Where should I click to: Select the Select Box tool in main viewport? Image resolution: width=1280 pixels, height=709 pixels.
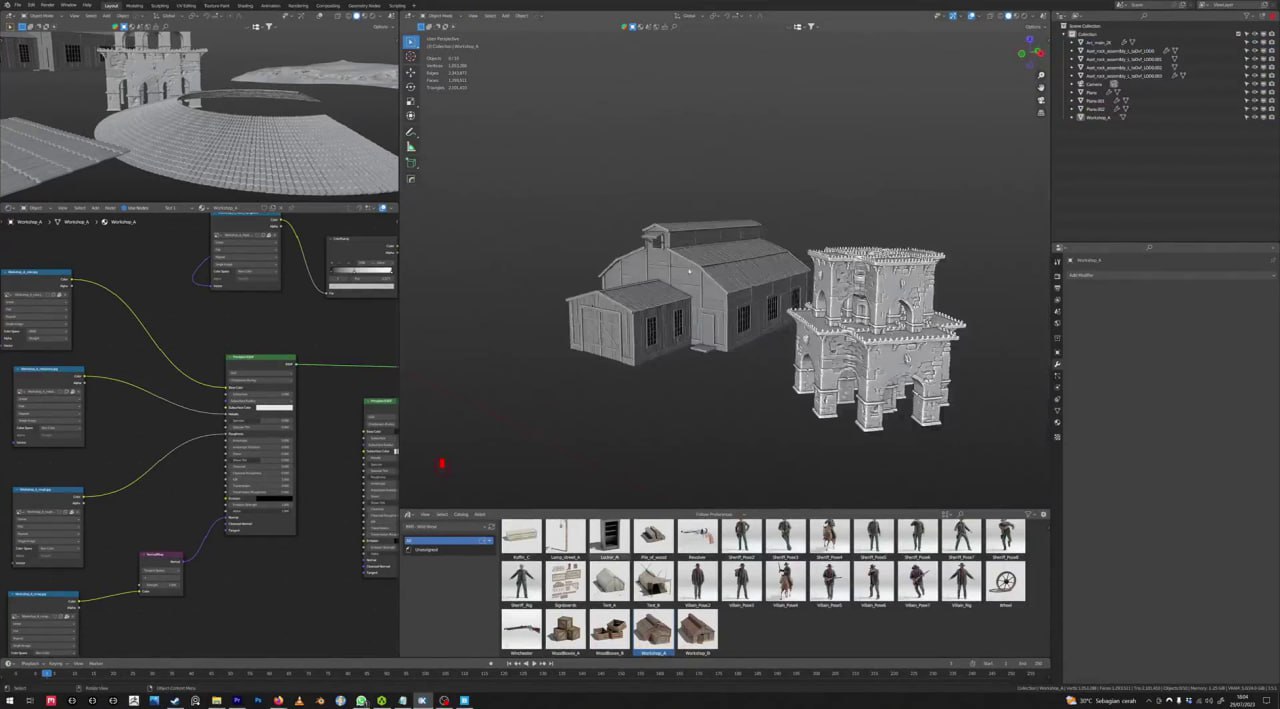pos(411,41)
